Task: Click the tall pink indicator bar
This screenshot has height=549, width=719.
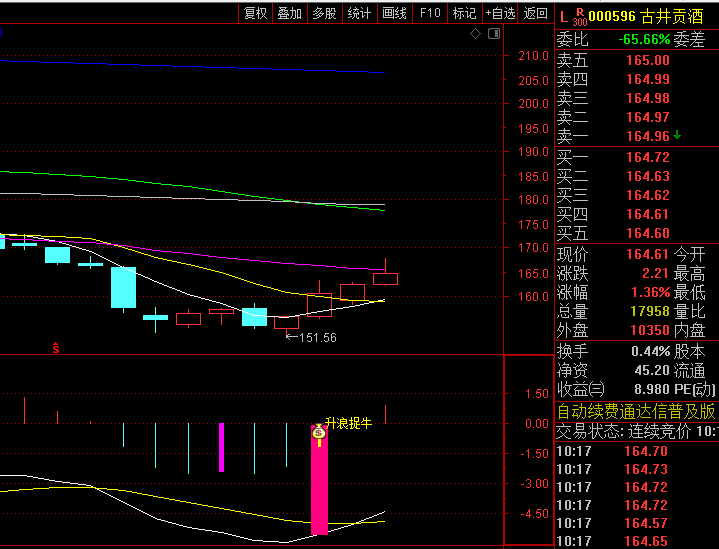Action: [319, 480]
